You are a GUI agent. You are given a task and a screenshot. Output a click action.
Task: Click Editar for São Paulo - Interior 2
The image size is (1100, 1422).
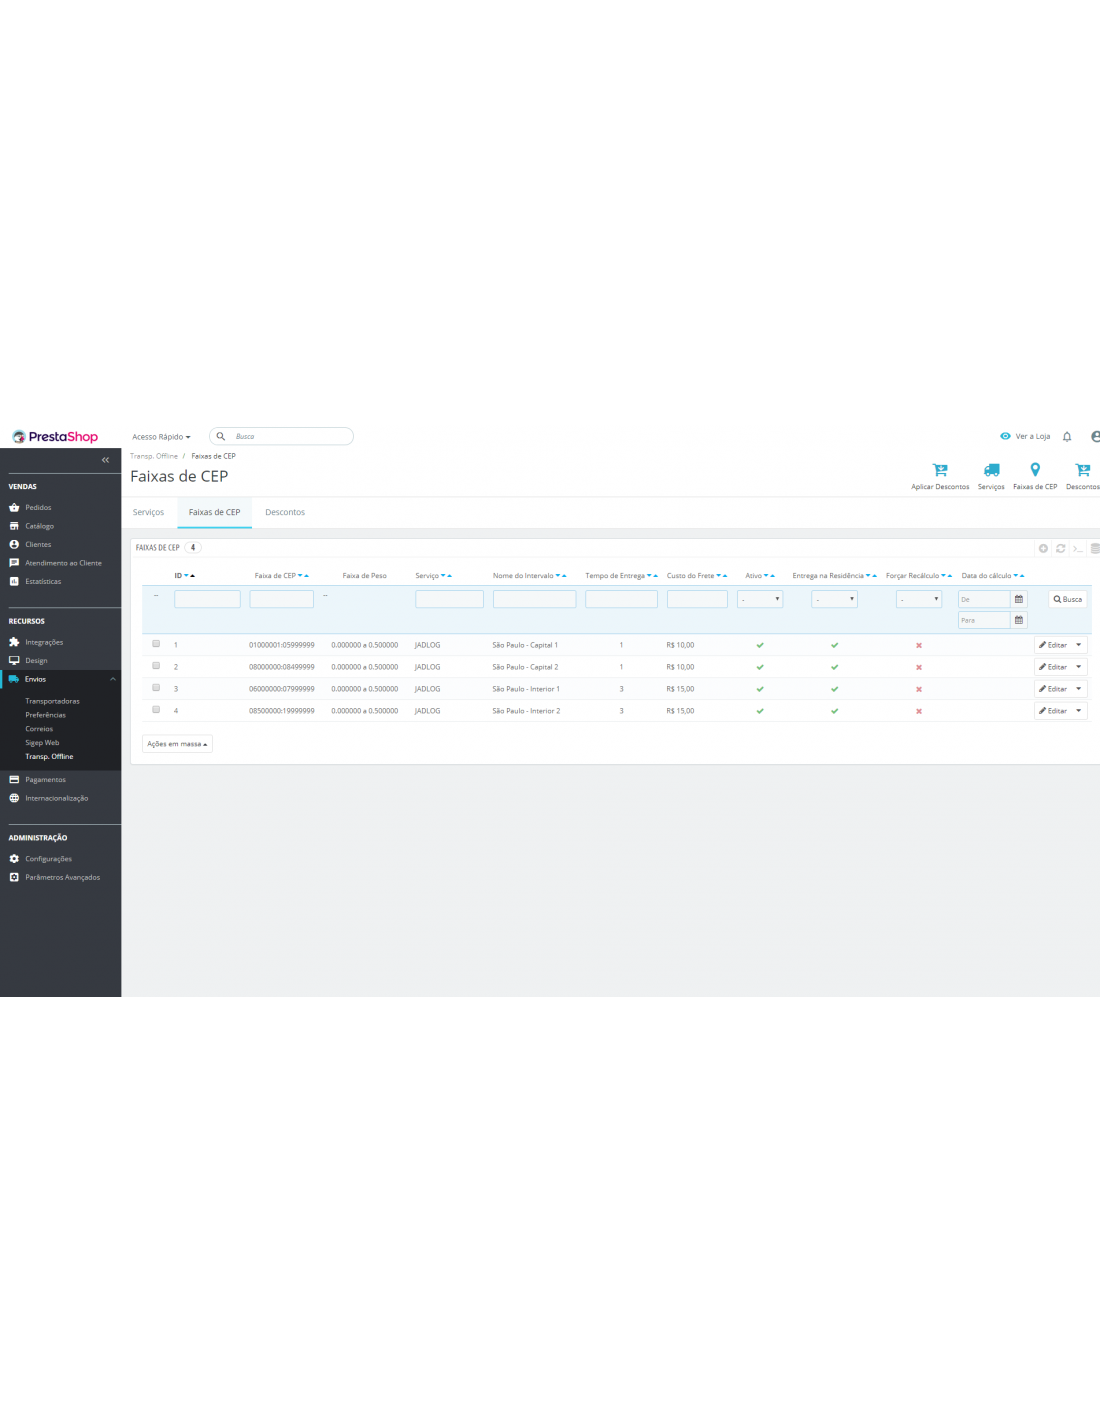click(x=1053, y=711)
